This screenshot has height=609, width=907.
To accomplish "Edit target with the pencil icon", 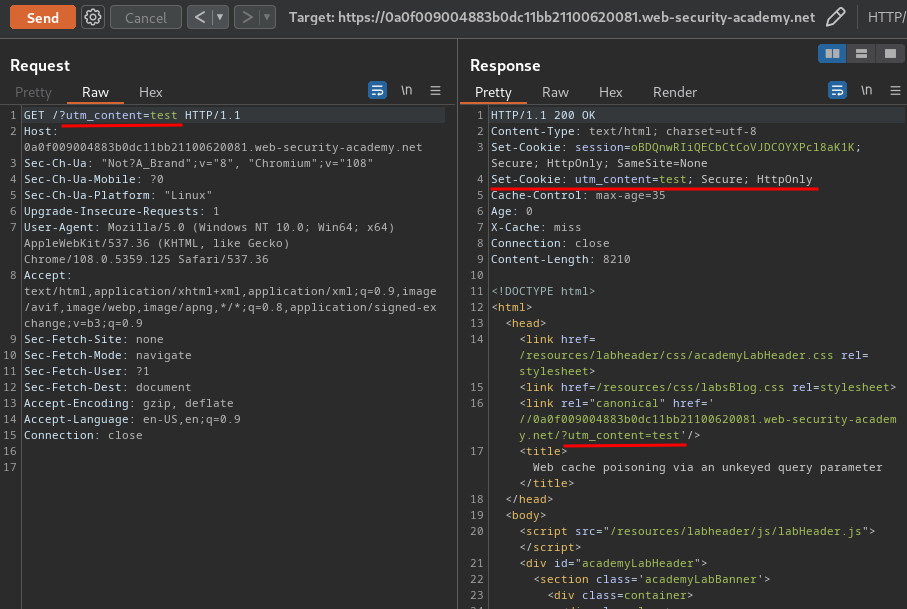I will pyautogui.click(x=835, y=17).
